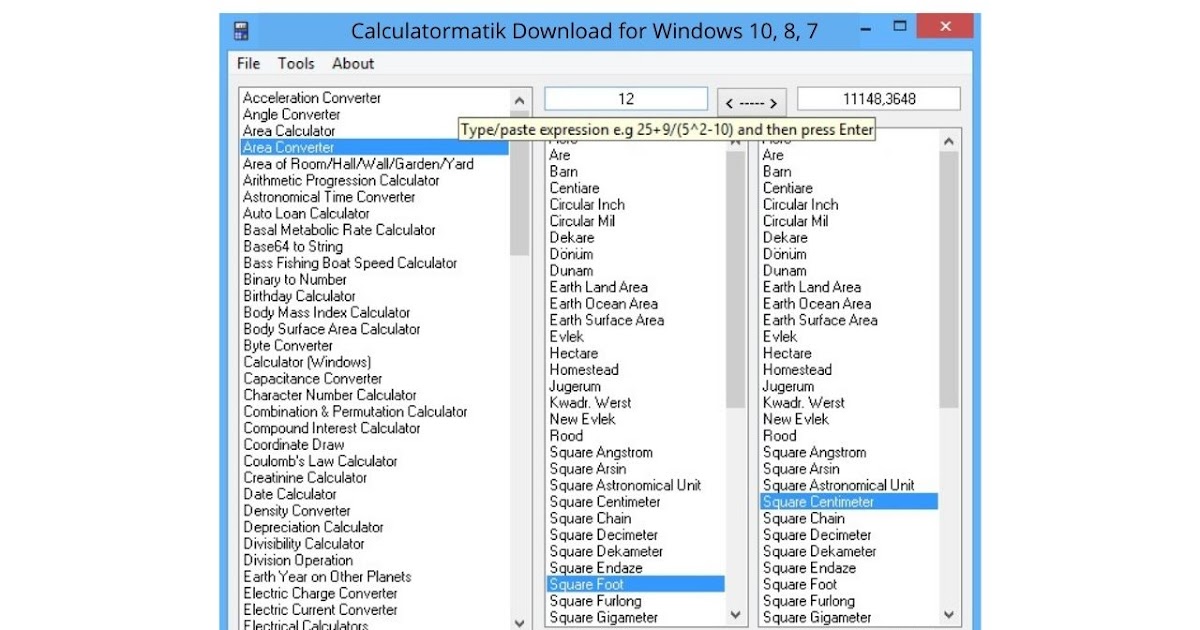The image size is (1200, 630).
Task: Select Creatinine Calculator
Action: 306,477
